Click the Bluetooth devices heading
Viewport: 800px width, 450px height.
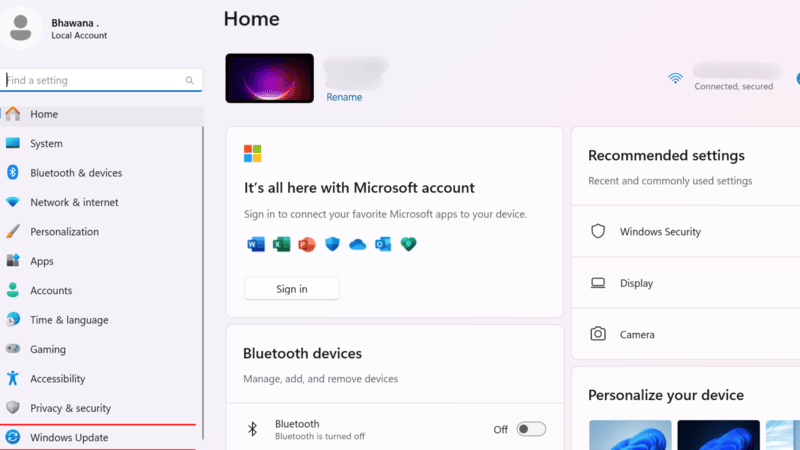[x=303, y=353]
